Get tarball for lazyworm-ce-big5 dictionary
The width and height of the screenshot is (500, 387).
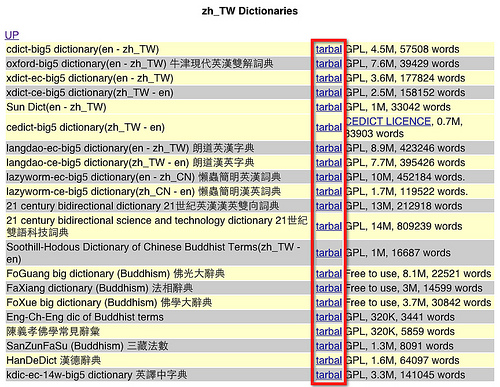pos(329,192)
